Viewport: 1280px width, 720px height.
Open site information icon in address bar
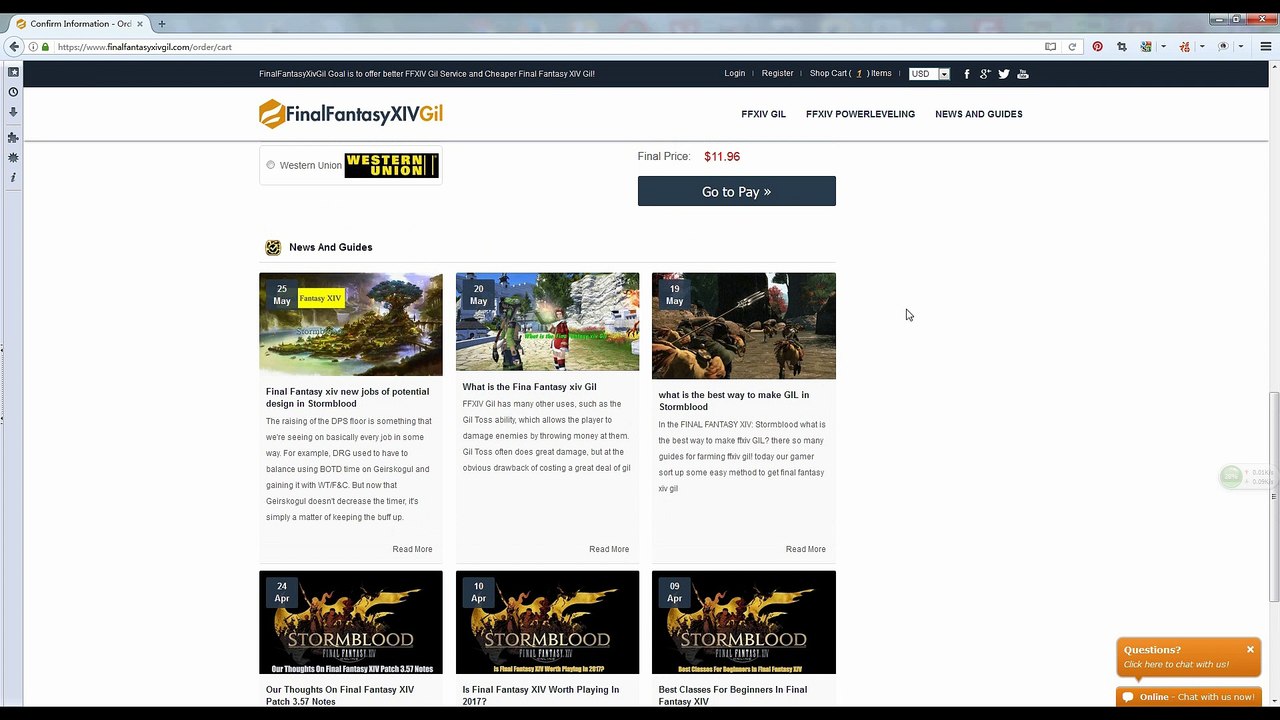[33, 47]
